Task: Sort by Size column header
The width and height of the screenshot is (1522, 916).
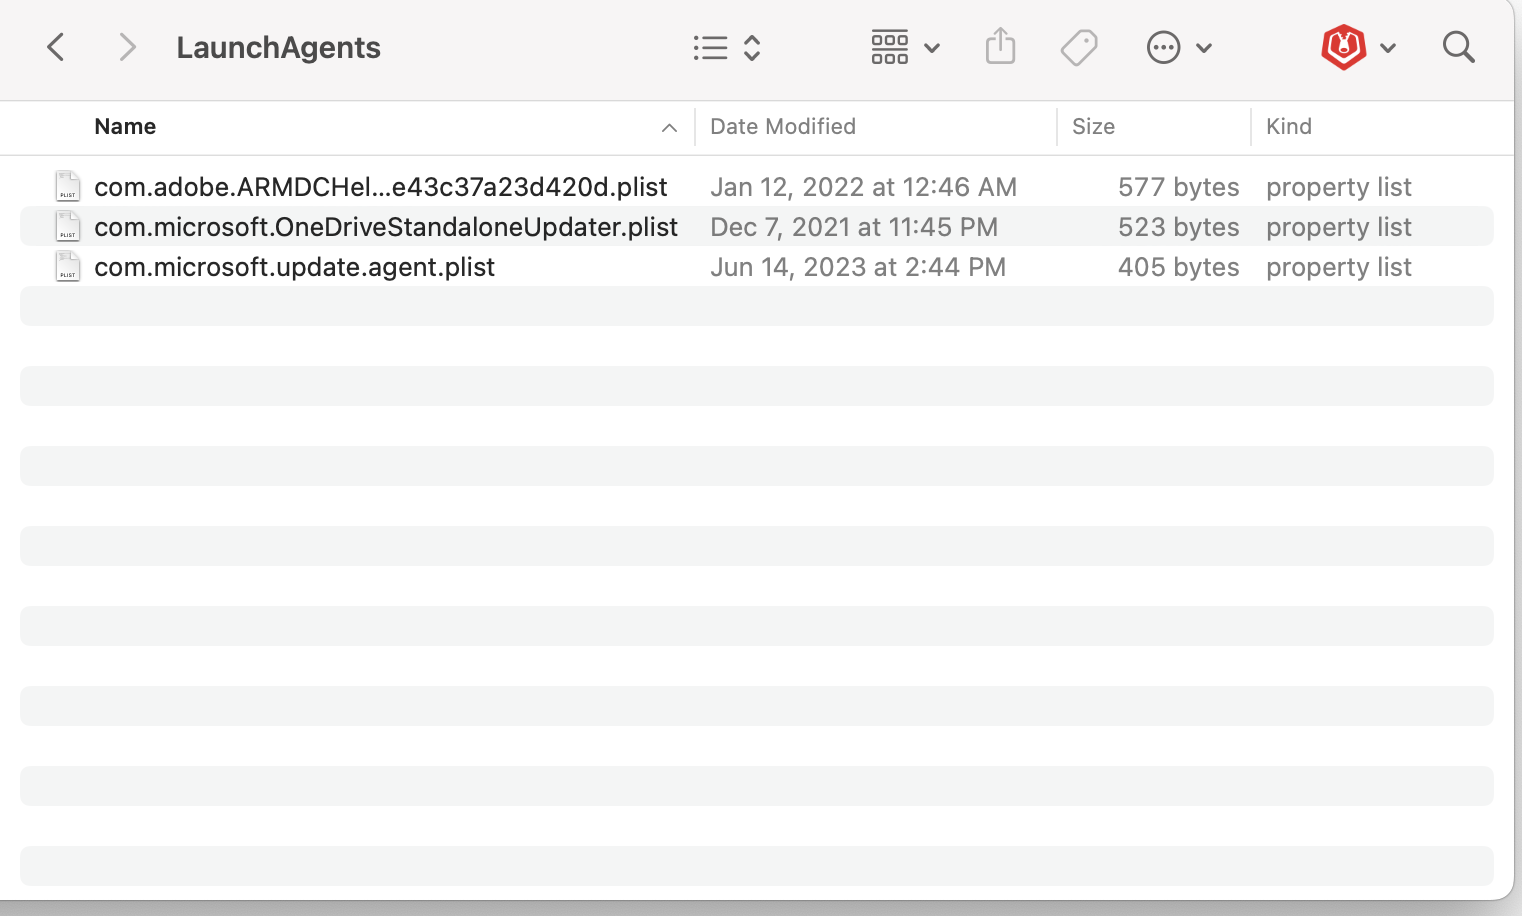Action: 1093,127
